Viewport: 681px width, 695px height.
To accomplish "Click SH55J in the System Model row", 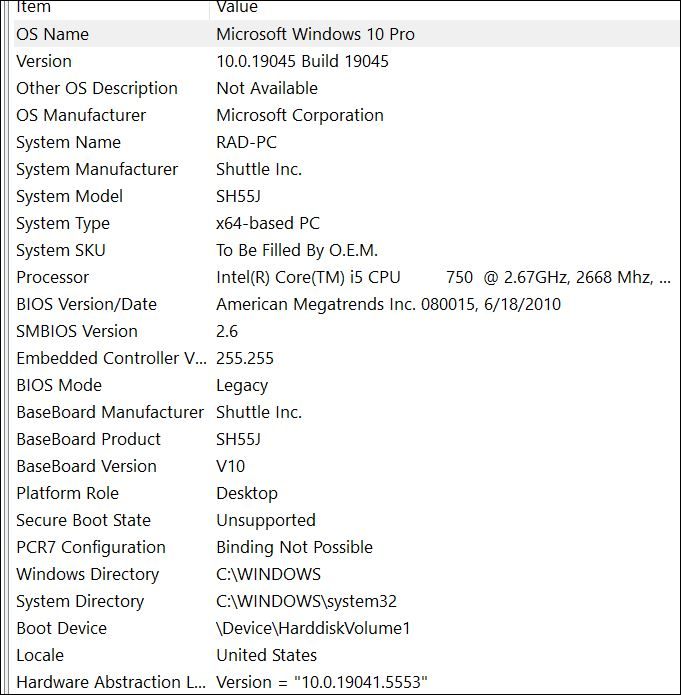I will pos(239,196).
